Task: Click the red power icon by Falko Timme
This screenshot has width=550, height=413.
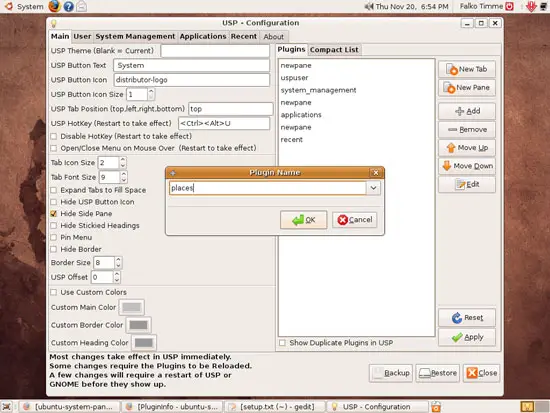Action: (509, 6)
